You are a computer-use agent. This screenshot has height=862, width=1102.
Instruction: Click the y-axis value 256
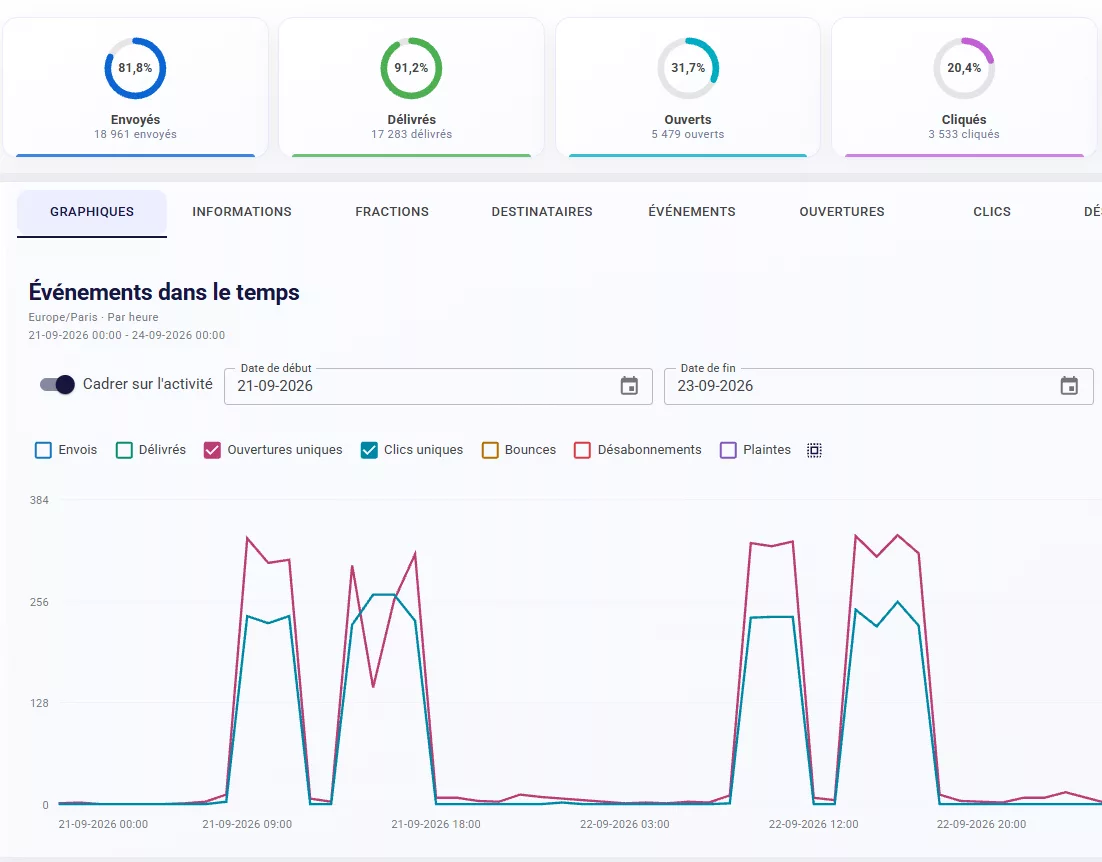pyautogui.click(x=39, y=602)
